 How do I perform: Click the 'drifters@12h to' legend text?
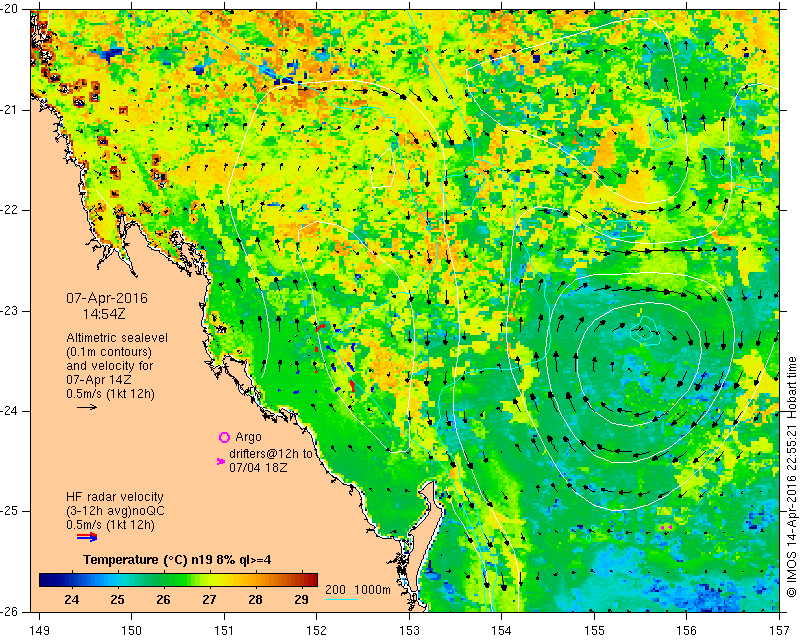click(x=270, y=454)
